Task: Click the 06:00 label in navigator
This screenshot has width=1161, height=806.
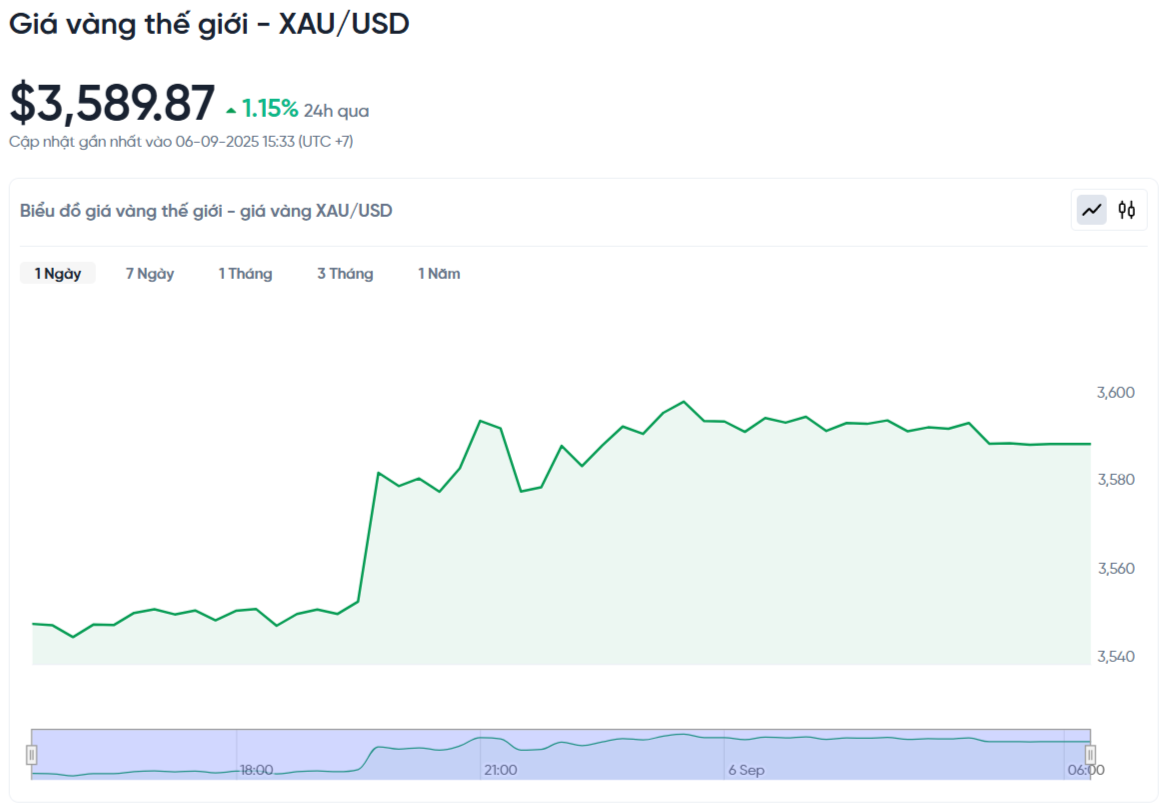Action: (1085, 770)
